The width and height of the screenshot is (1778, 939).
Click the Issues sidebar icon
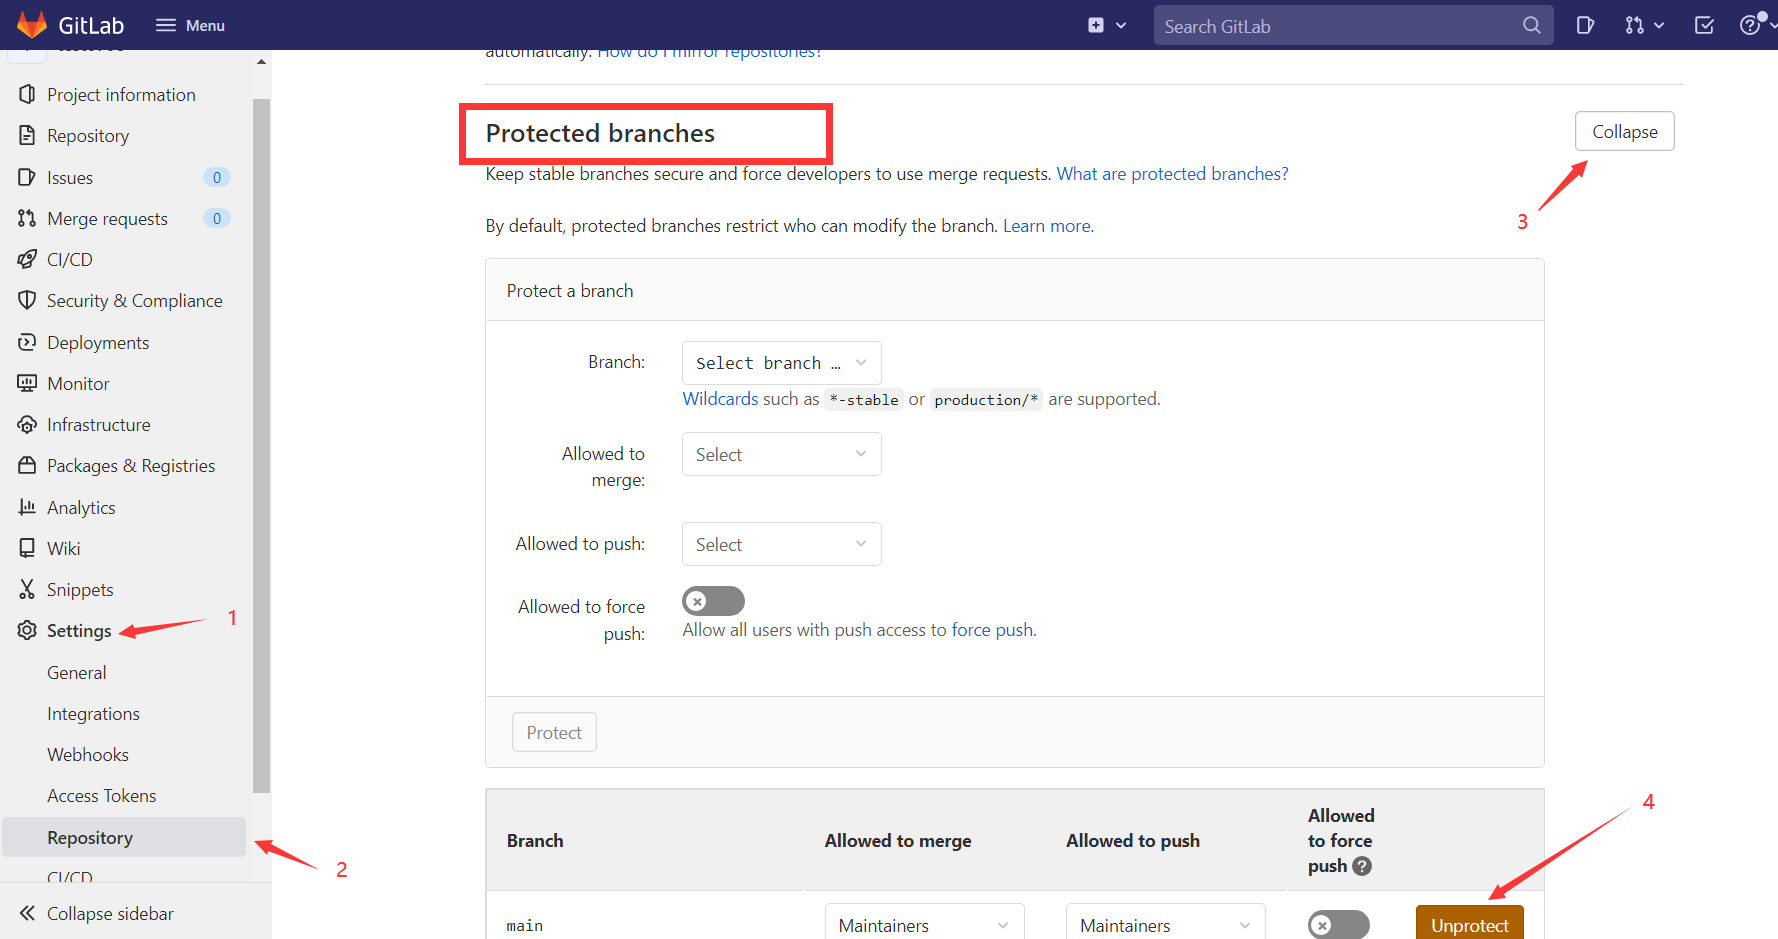[x=27, y=177]
